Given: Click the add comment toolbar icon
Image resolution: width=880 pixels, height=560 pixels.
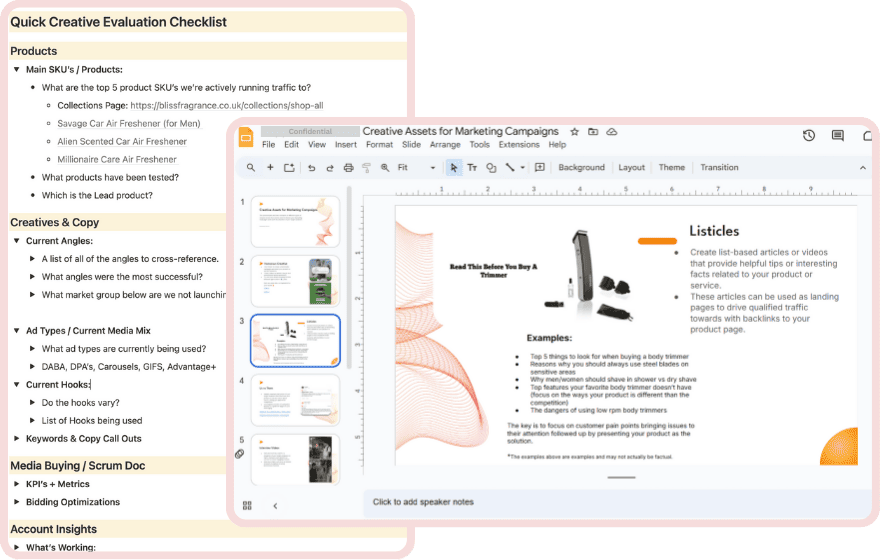Looking at the screenshot, I should coord(540,167).
